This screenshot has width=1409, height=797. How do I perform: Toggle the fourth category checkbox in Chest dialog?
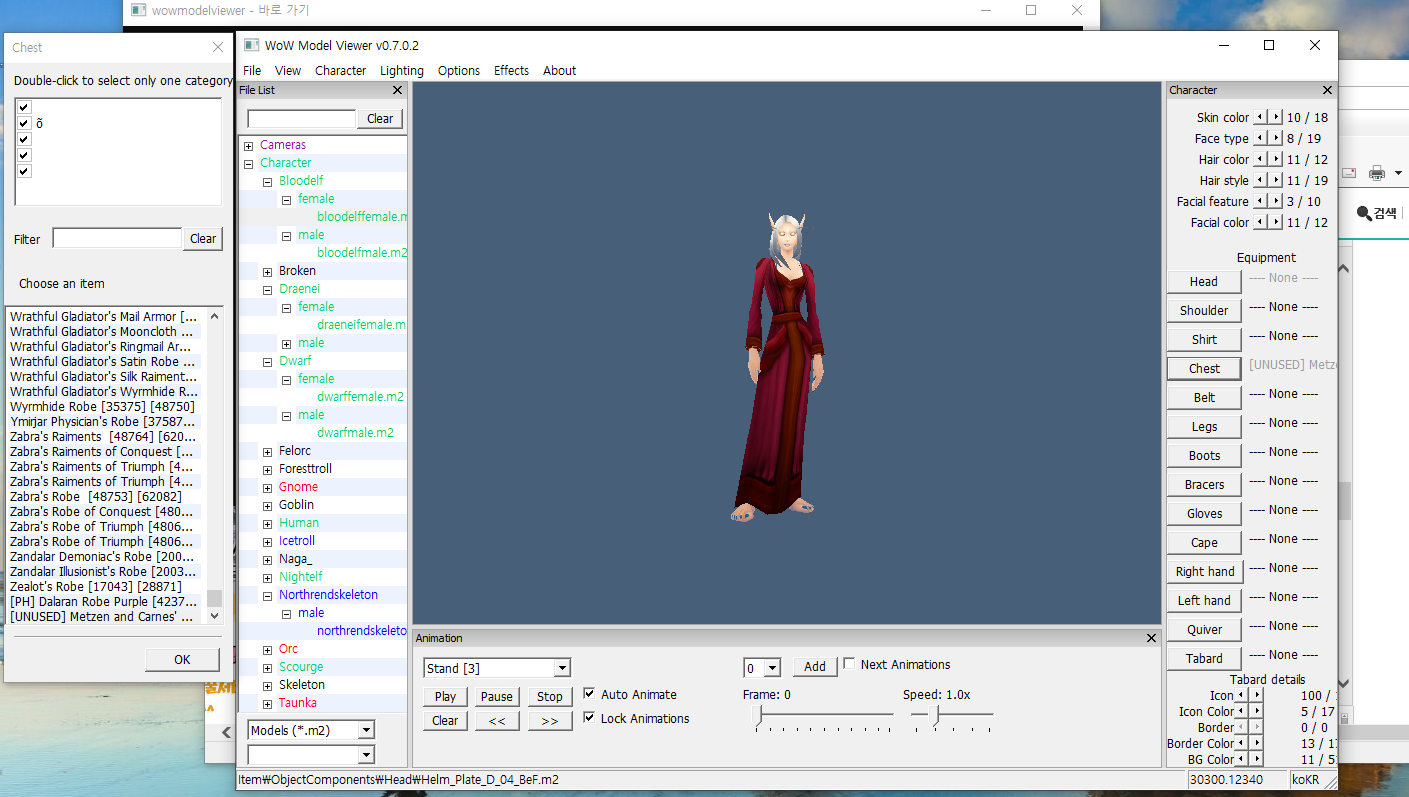24,155
